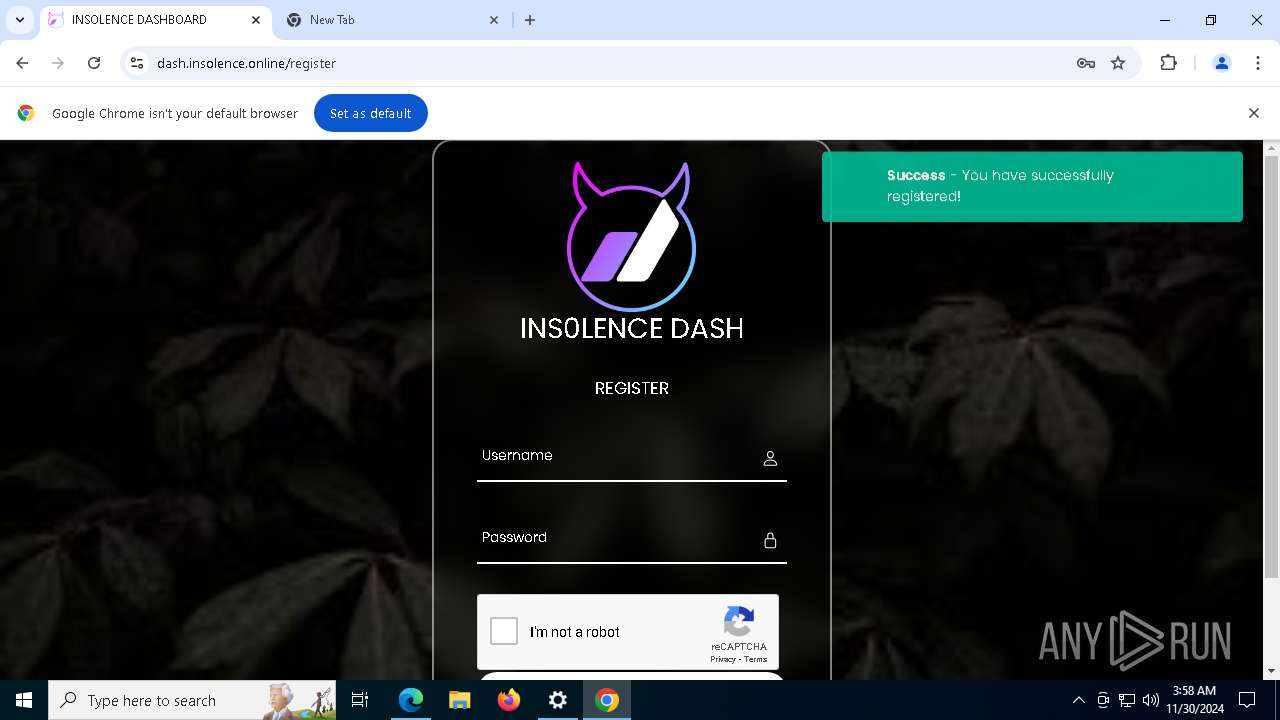The height and width of the screenshot is (720, 1280).
Task: Go back to previous page
Action: click(x=22, y=63)
